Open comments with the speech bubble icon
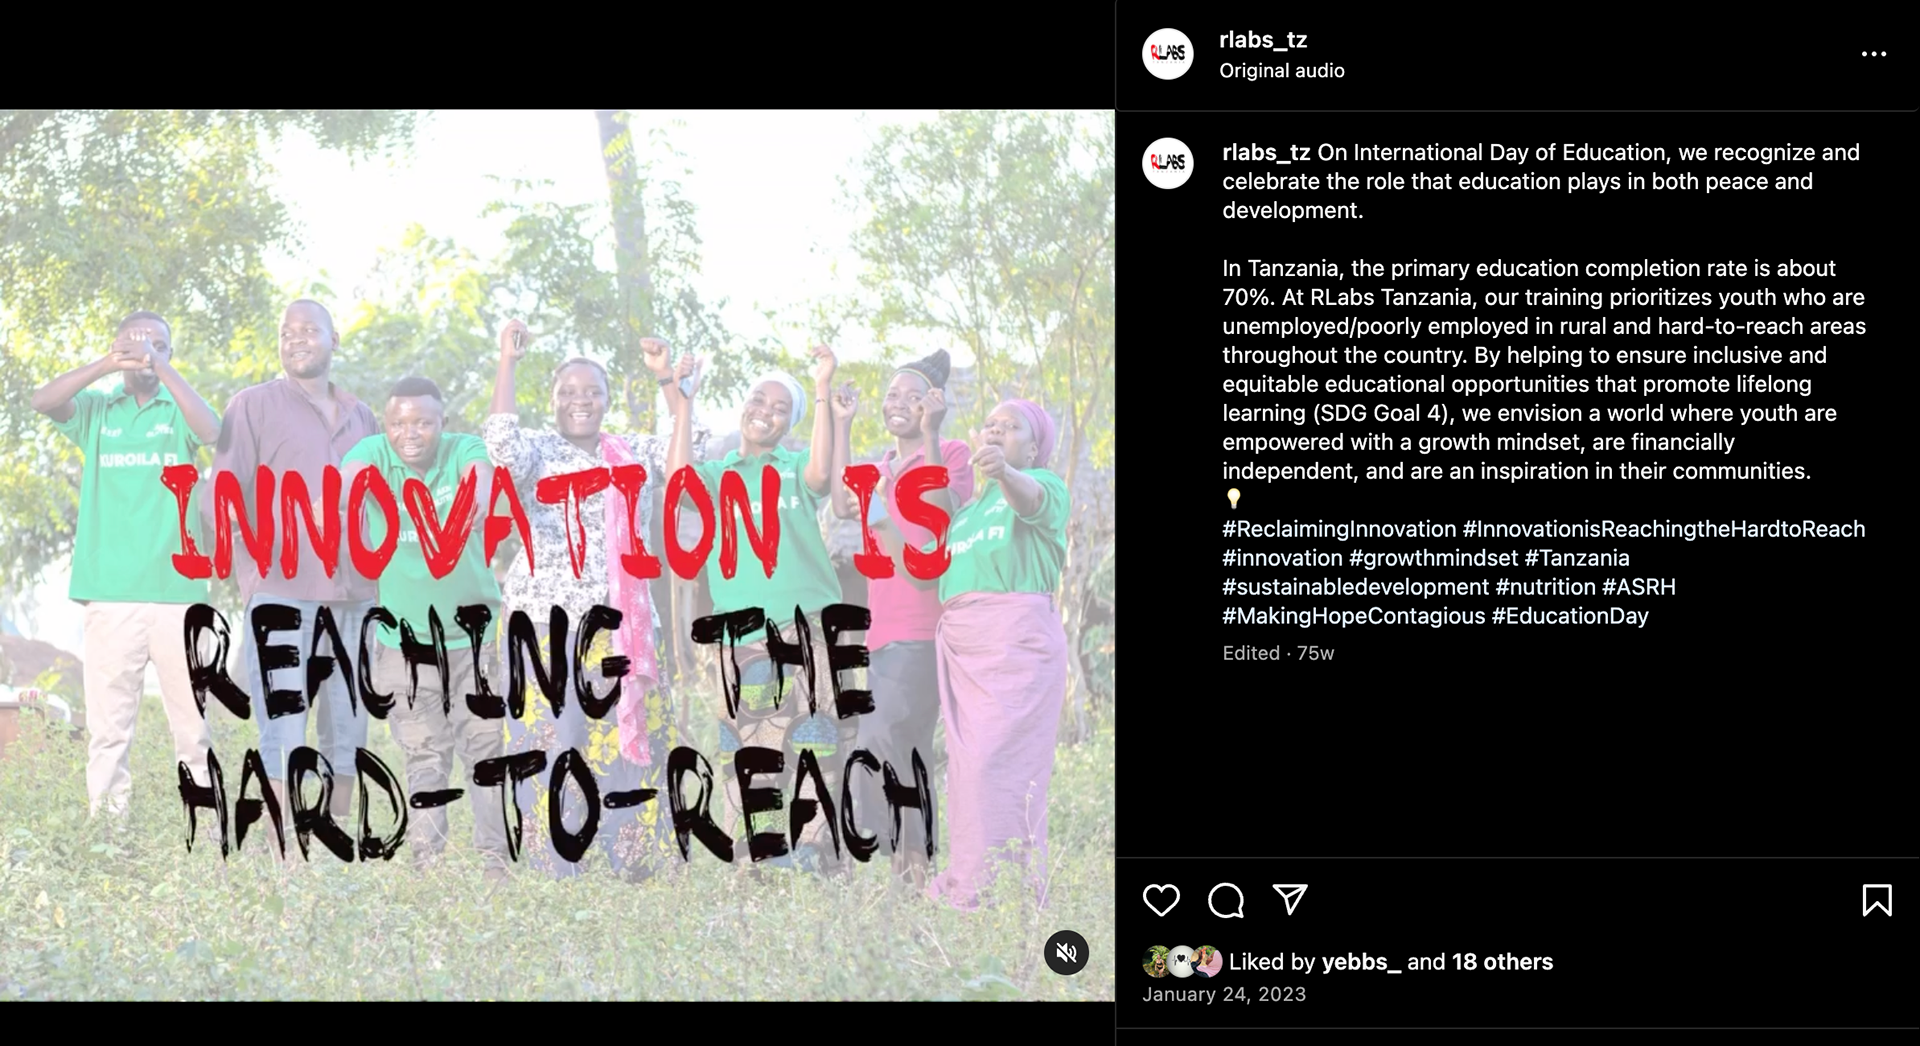The image size is (1920, 1046). point(1226,900)
